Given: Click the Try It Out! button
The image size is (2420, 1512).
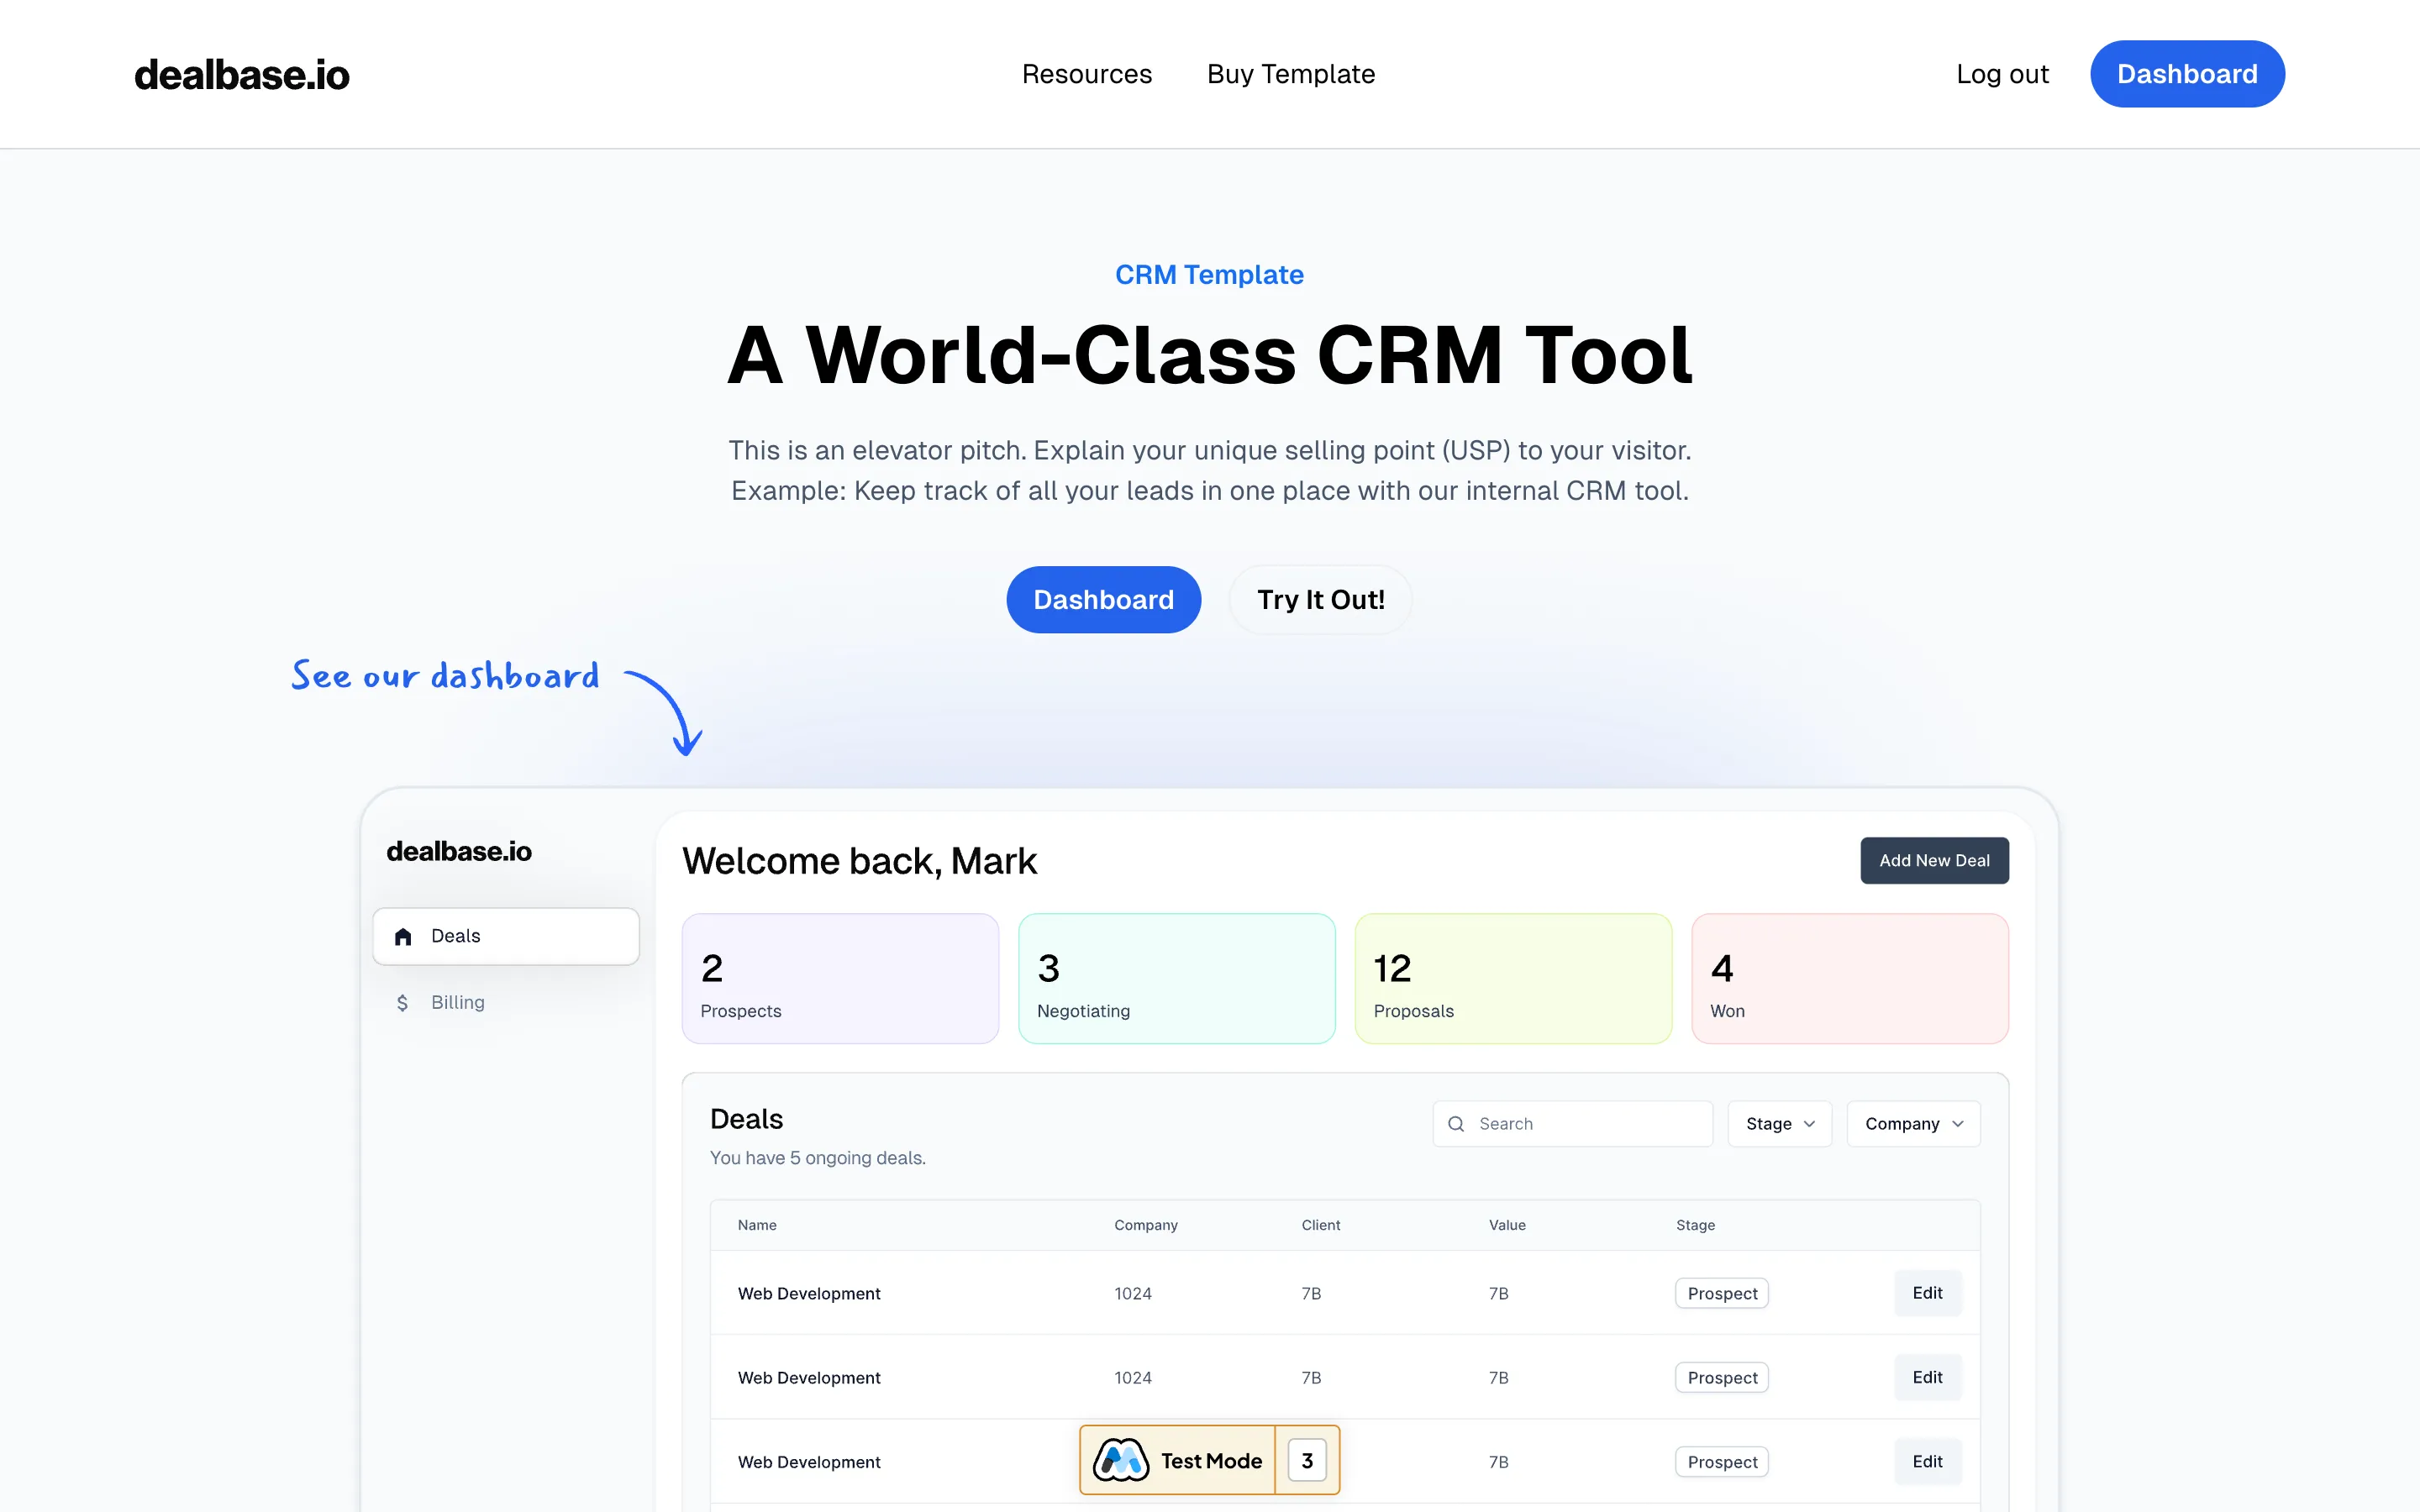Looking at the screenshot, I should (1320, 600).
